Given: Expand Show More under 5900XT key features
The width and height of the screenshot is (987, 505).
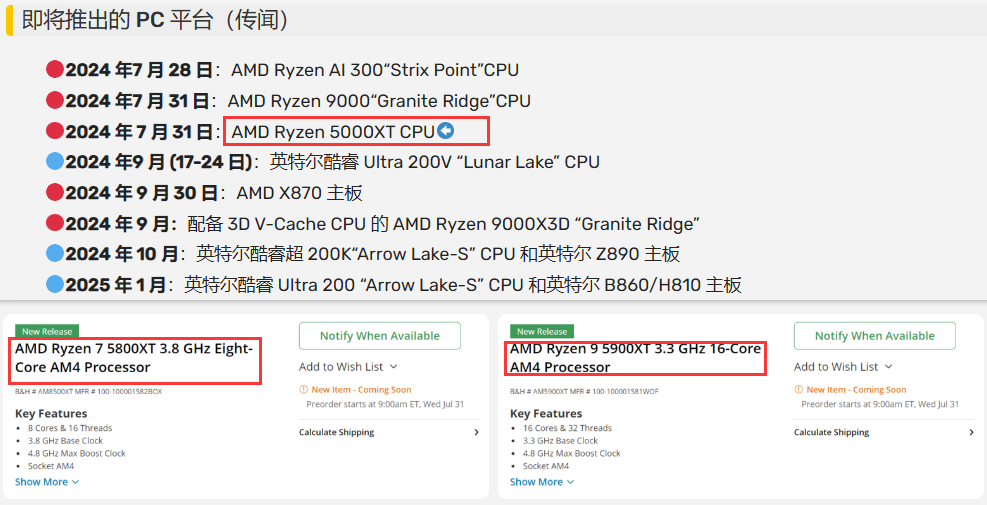Looking at the screenshot, I should [x=542, y=482].
